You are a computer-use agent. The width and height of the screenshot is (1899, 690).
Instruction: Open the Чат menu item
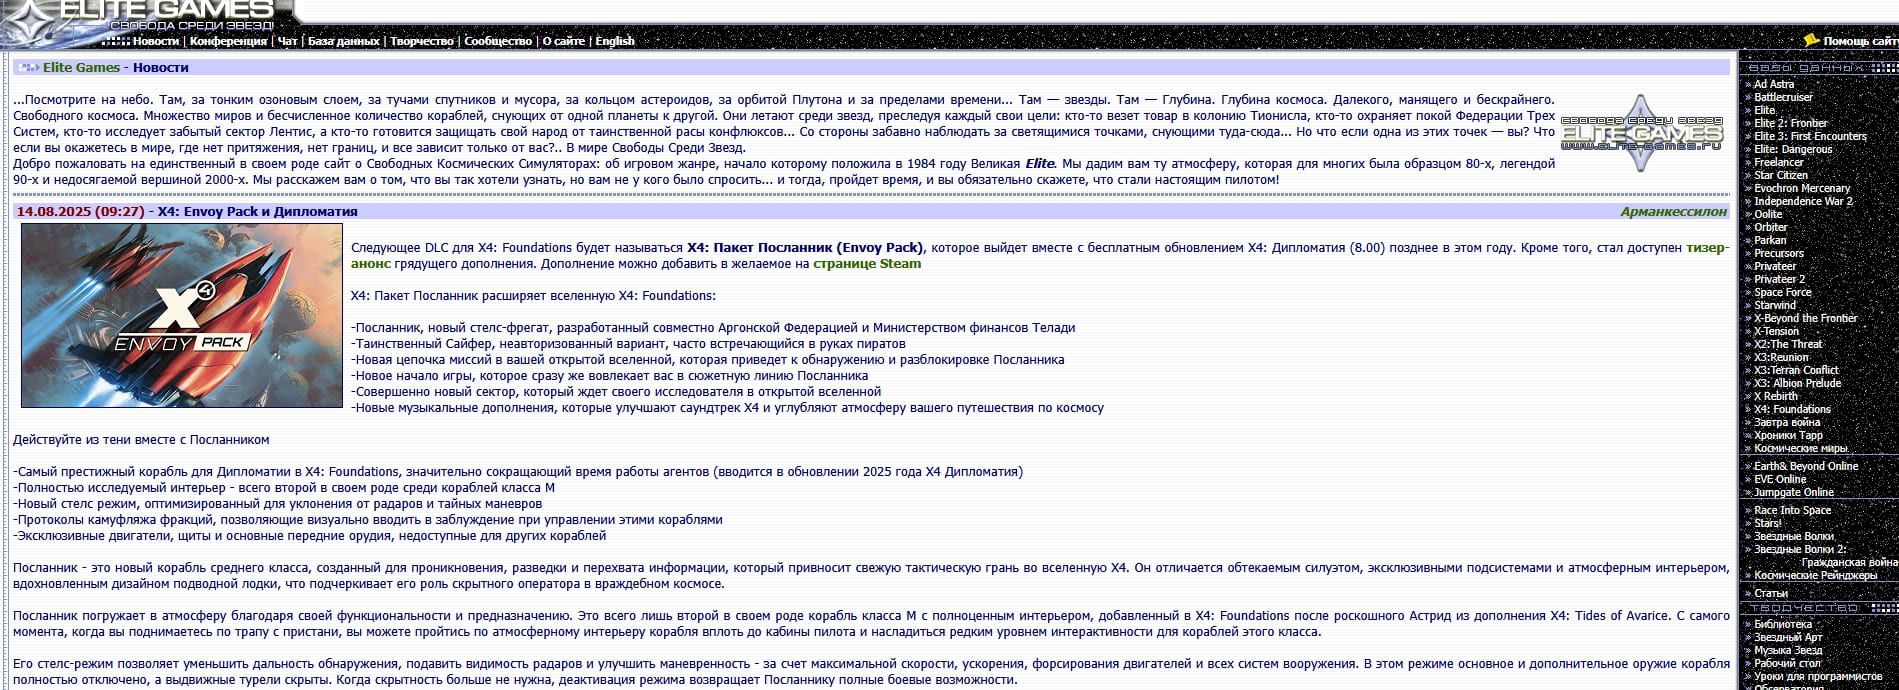coord(287,41)
